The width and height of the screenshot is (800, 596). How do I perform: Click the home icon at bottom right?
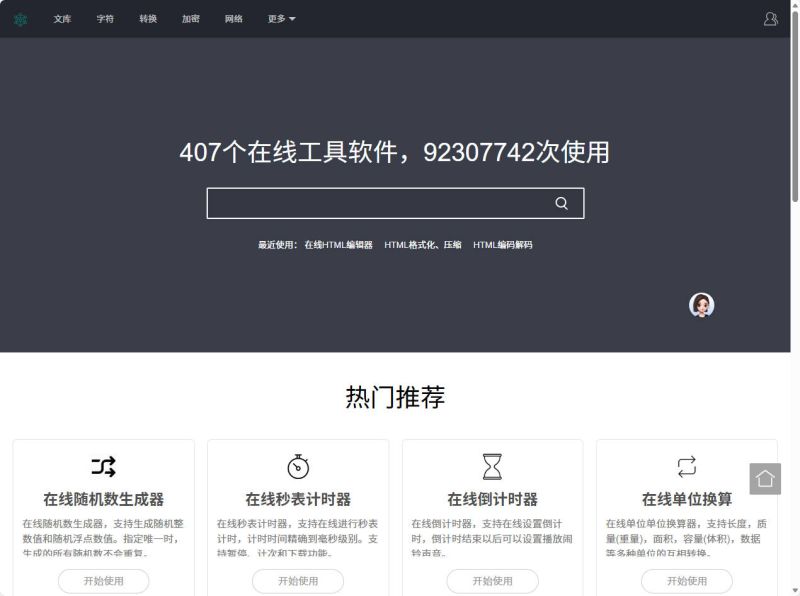(x=766, y=479)
